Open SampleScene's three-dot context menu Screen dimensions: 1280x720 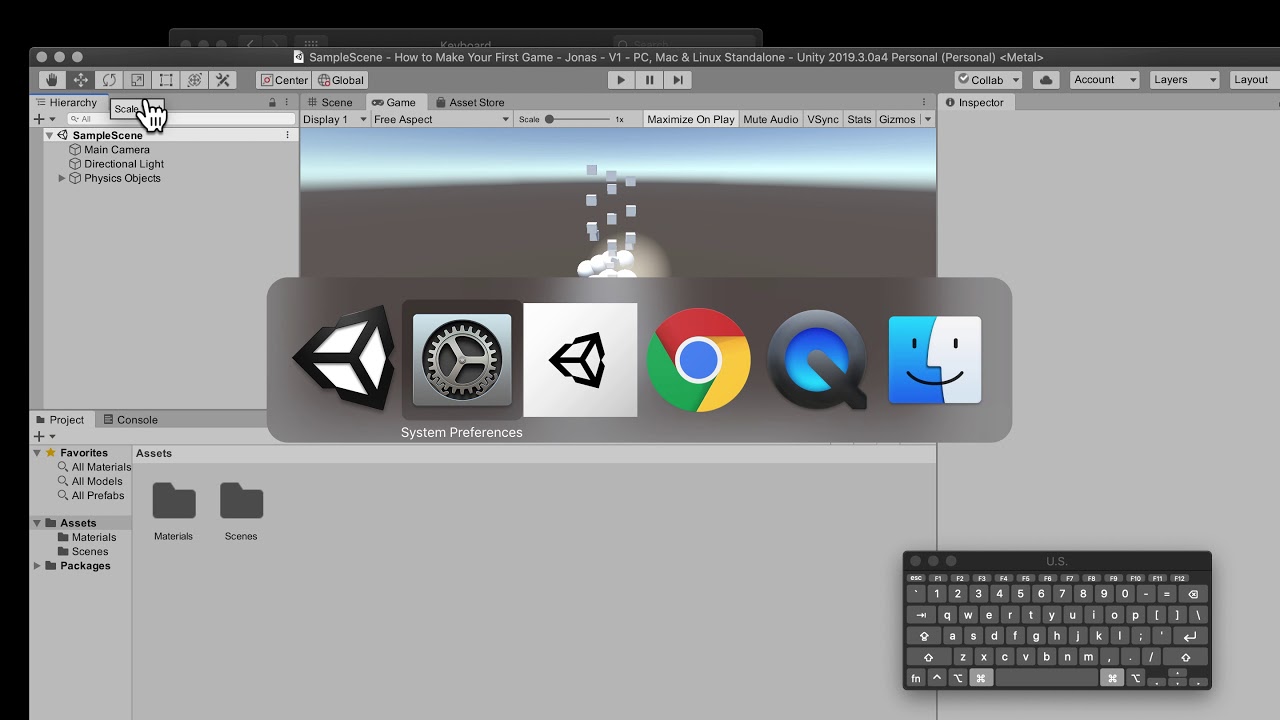(288, 135)
